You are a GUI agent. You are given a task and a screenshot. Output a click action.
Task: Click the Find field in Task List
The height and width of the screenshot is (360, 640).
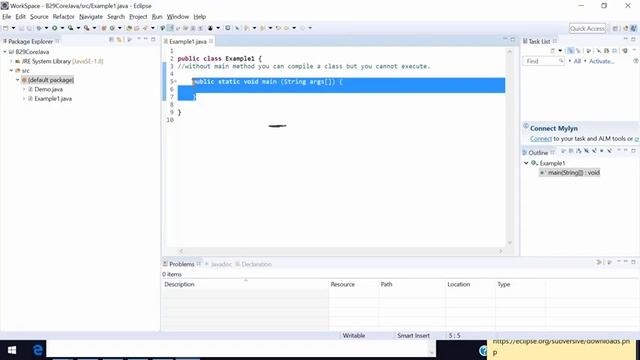click(x=543, y=61)
